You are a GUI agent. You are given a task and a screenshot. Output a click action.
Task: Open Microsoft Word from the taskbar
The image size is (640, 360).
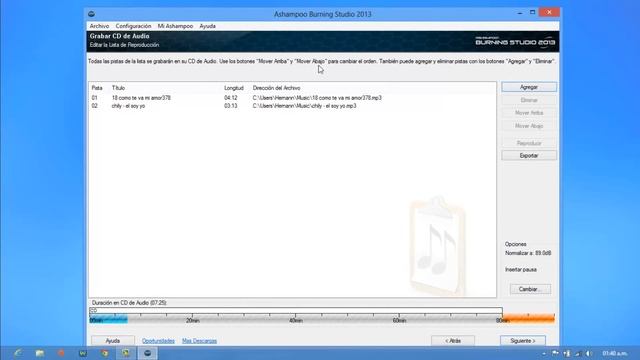tap(83, 353)
